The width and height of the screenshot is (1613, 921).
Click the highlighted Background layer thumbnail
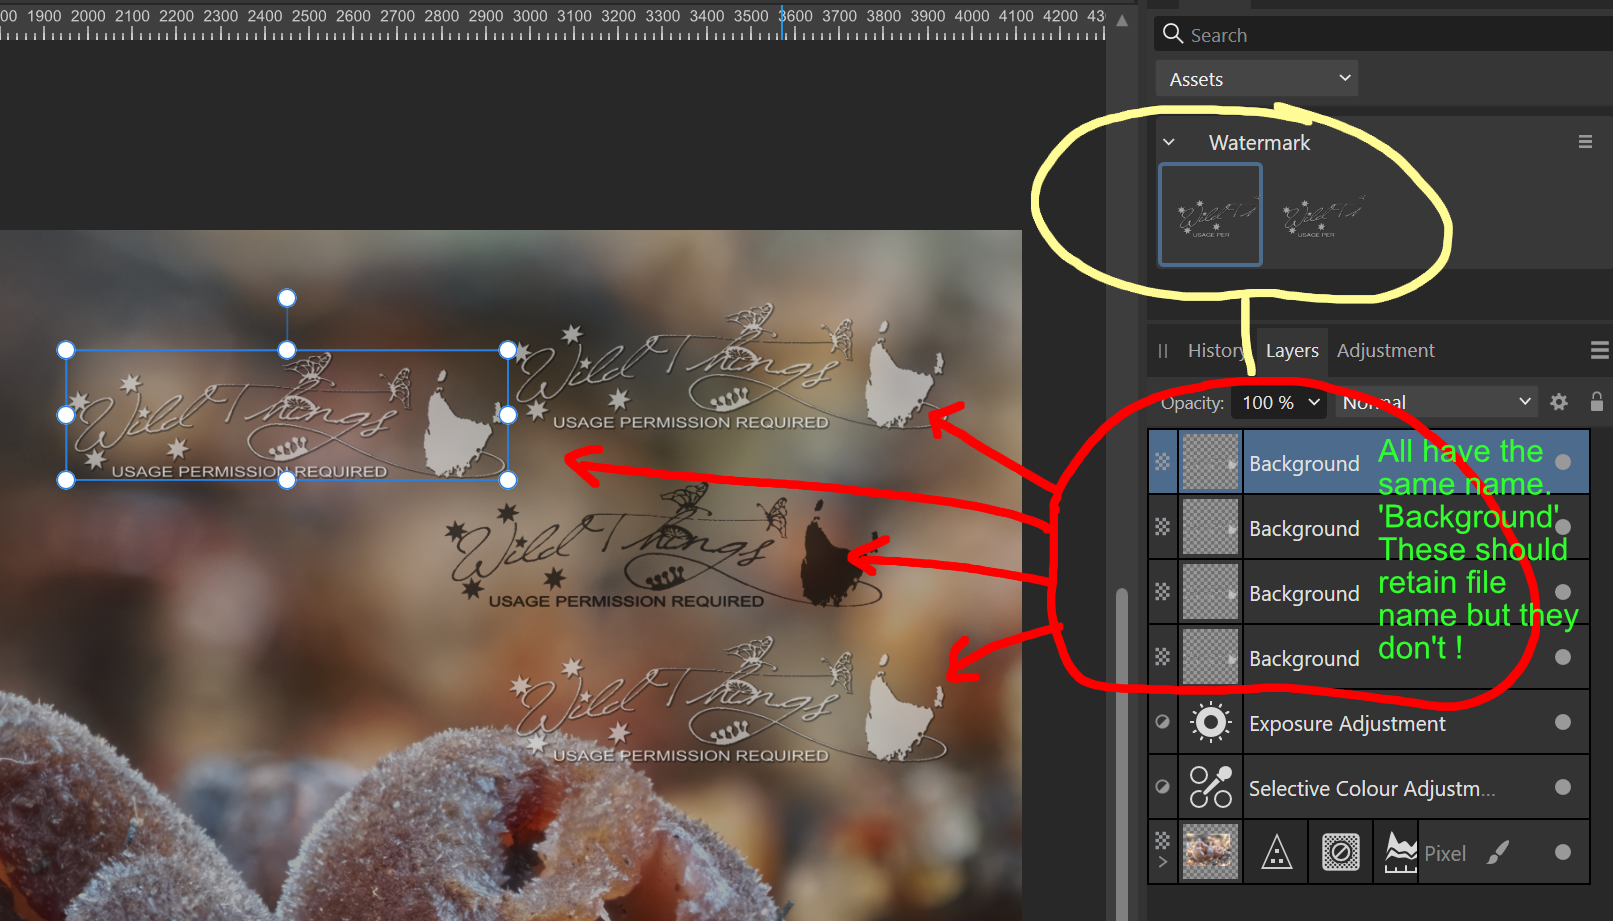click(1211, 462)
